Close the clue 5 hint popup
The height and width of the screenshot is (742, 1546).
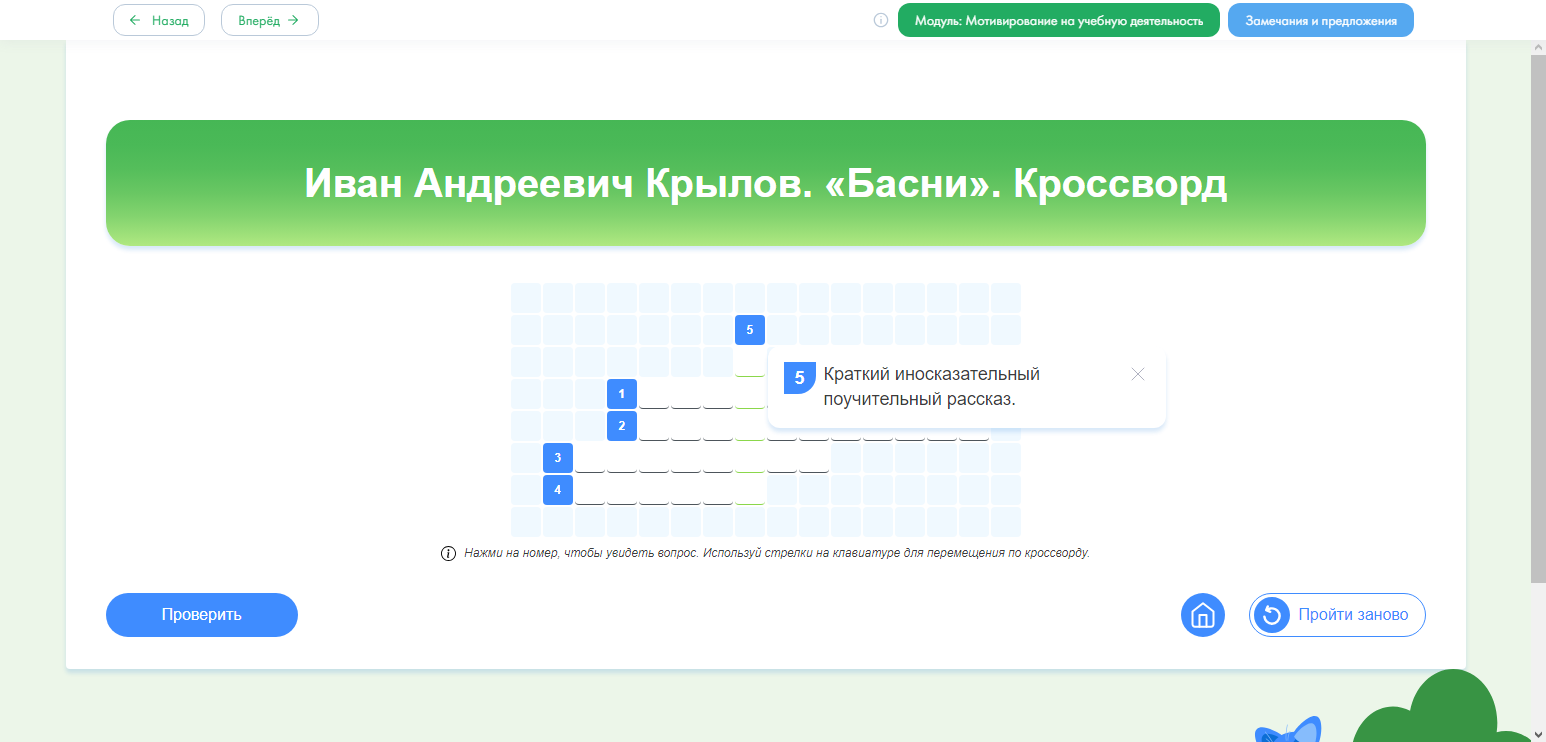1137,374
